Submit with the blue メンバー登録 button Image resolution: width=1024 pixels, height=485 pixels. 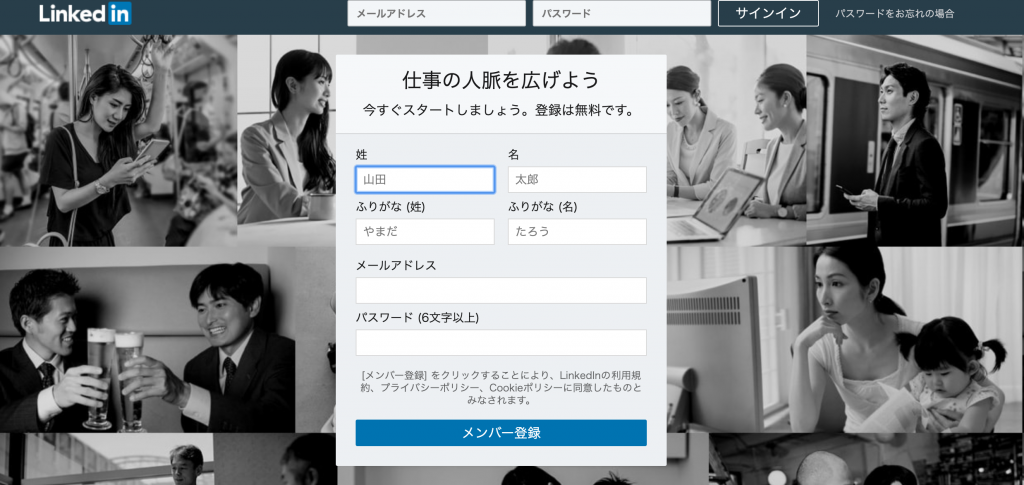[x=501, y=433]
